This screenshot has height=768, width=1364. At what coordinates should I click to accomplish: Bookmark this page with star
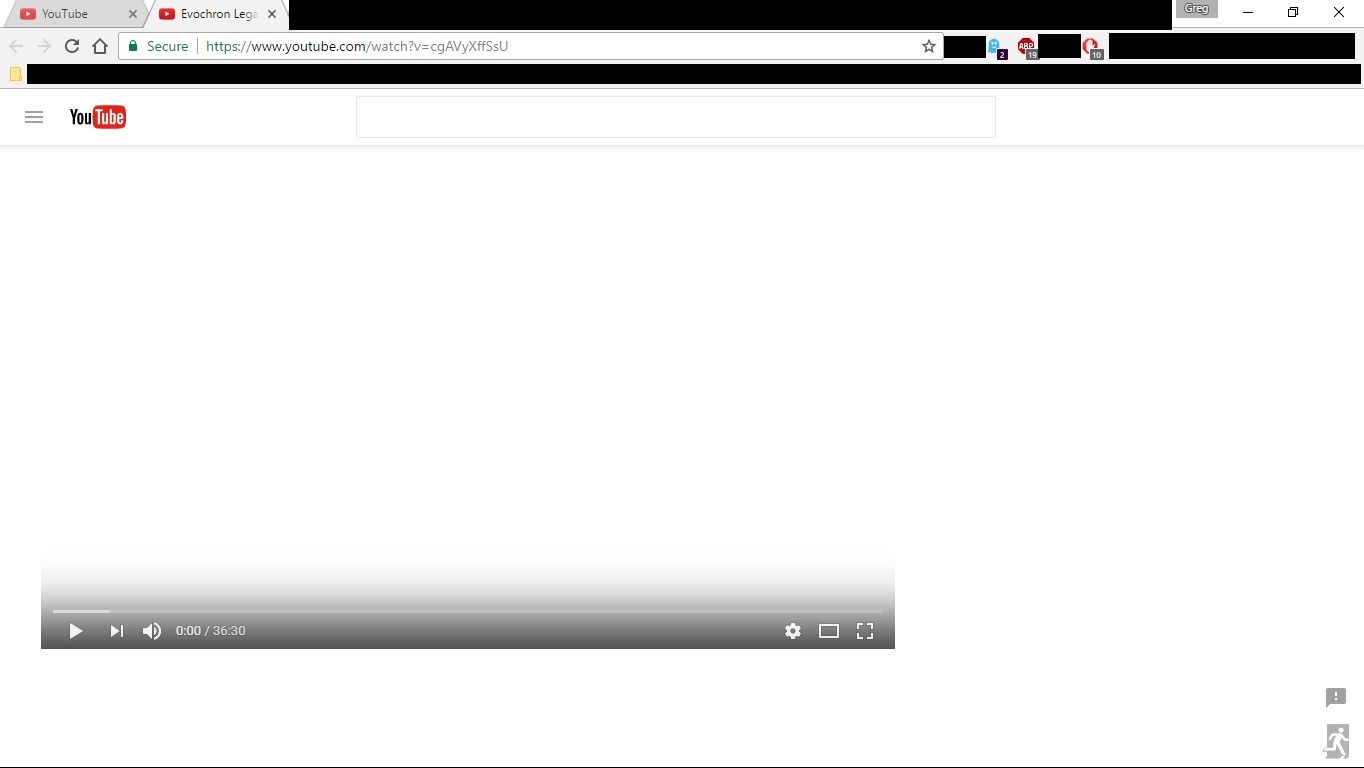(x=929, y=46)
